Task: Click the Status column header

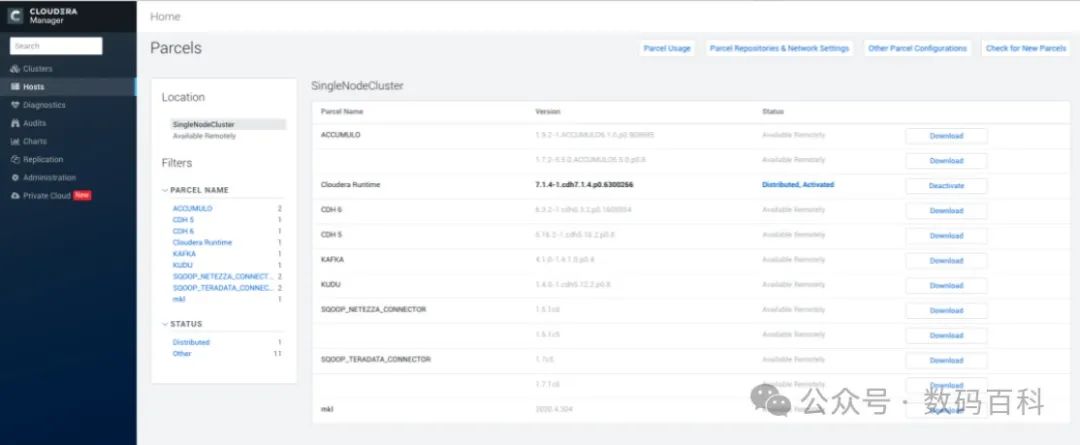Action: pos(773,112)
